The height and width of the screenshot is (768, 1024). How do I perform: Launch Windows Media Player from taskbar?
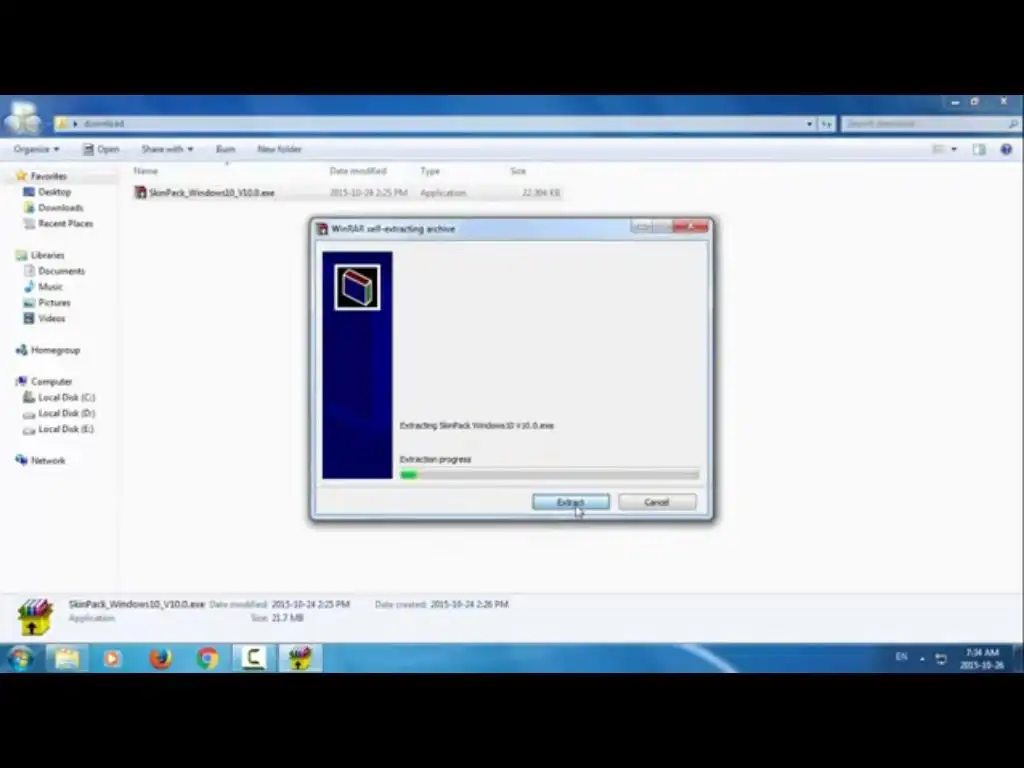[113, 658]
